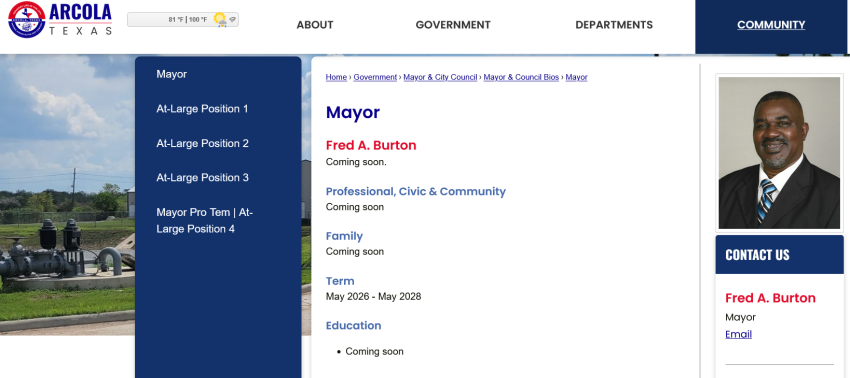Click the sunny weather icon
This screenshot has width=850, height=378.
tap(220, 20)
